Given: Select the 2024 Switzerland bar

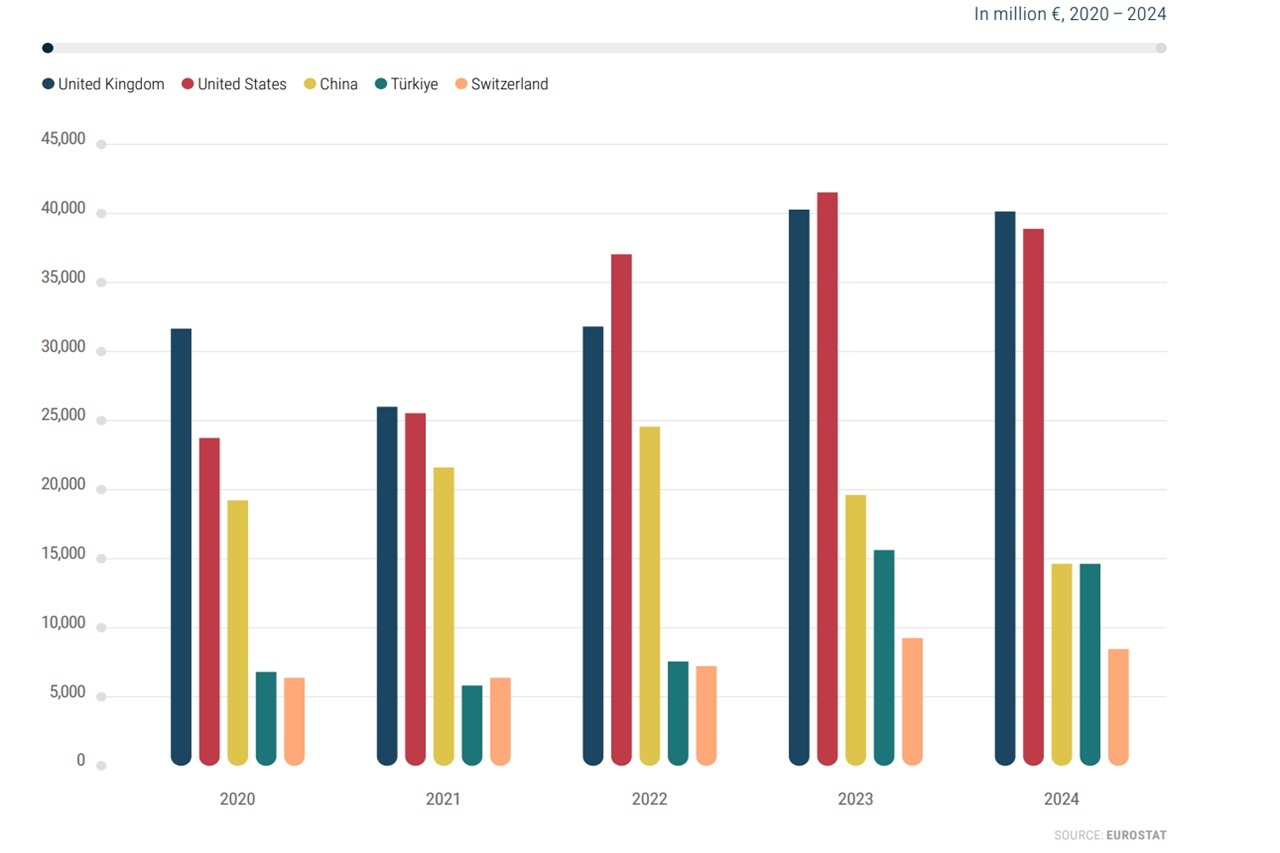Looking at the screenshot, I should (1118, 708).
